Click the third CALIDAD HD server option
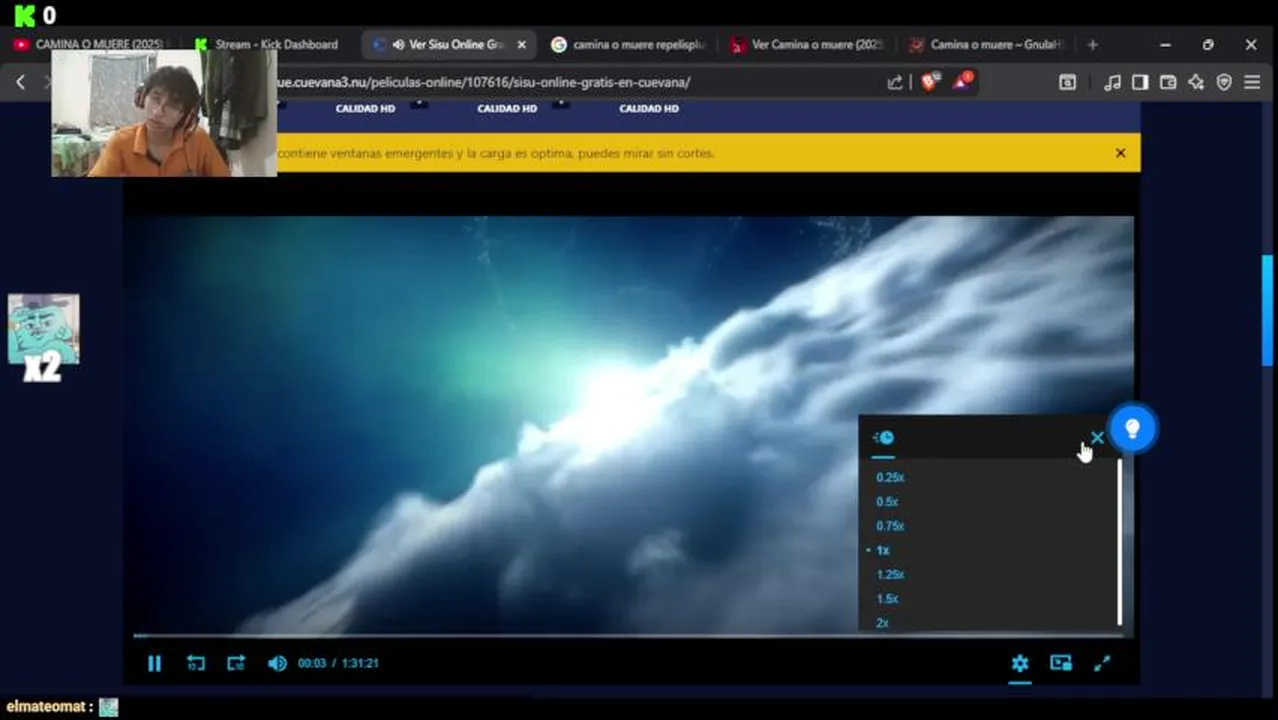Screen dimensions: 1278x720 pyautogui.click(x=649, y=108)
